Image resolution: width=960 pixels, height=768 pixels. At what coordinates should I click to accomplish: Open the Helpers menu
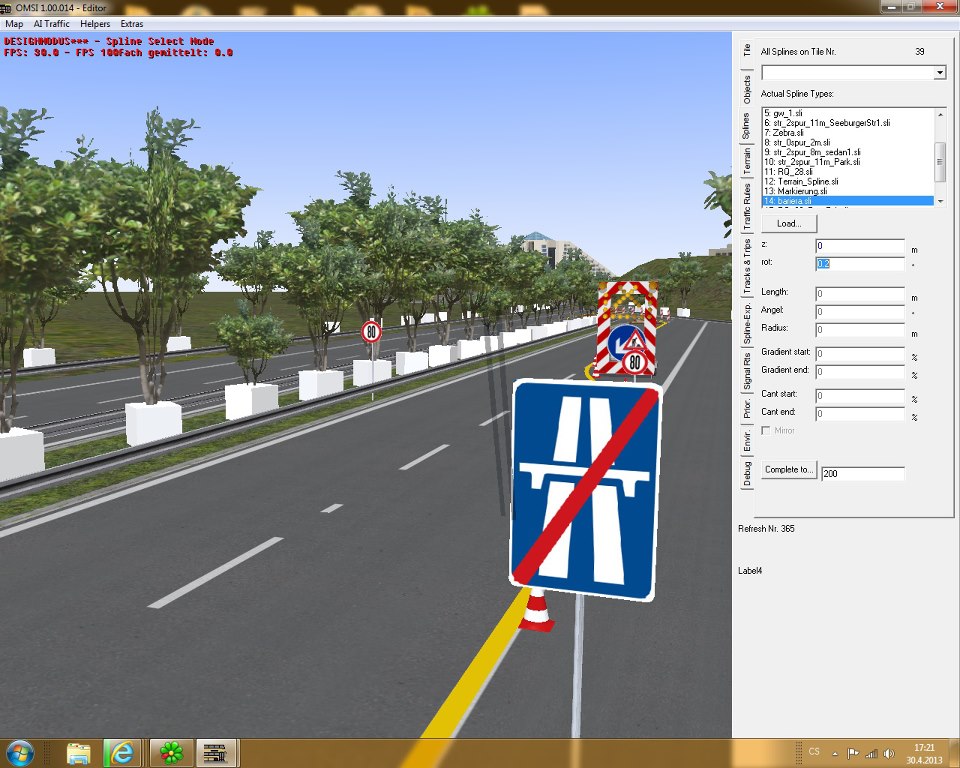pos(96,23)
